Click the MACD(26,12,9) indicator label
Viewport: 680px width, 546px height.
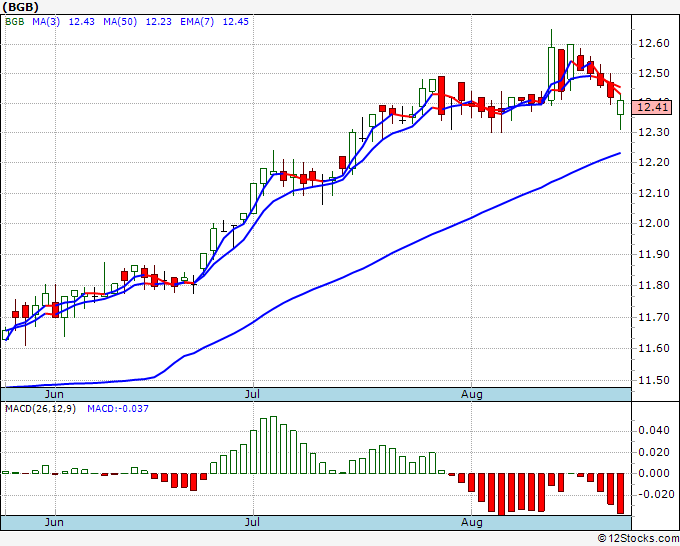tap(40, 409)
